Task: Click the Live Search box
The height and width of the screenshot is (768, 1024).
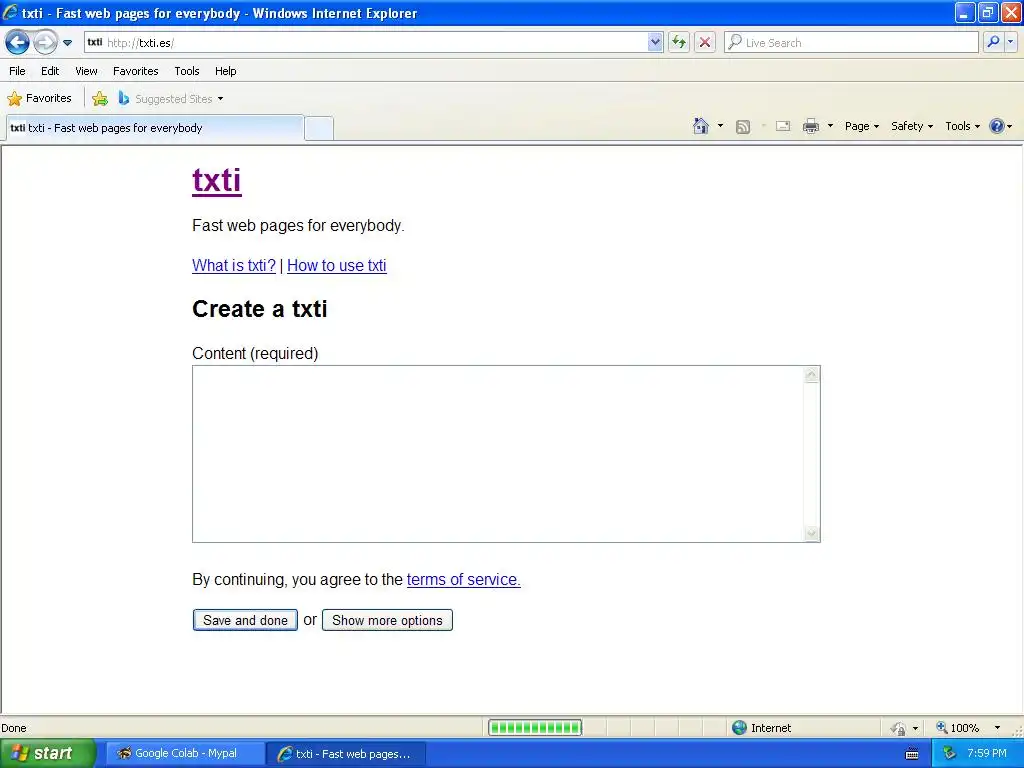Action: click(x=851, y=42)
